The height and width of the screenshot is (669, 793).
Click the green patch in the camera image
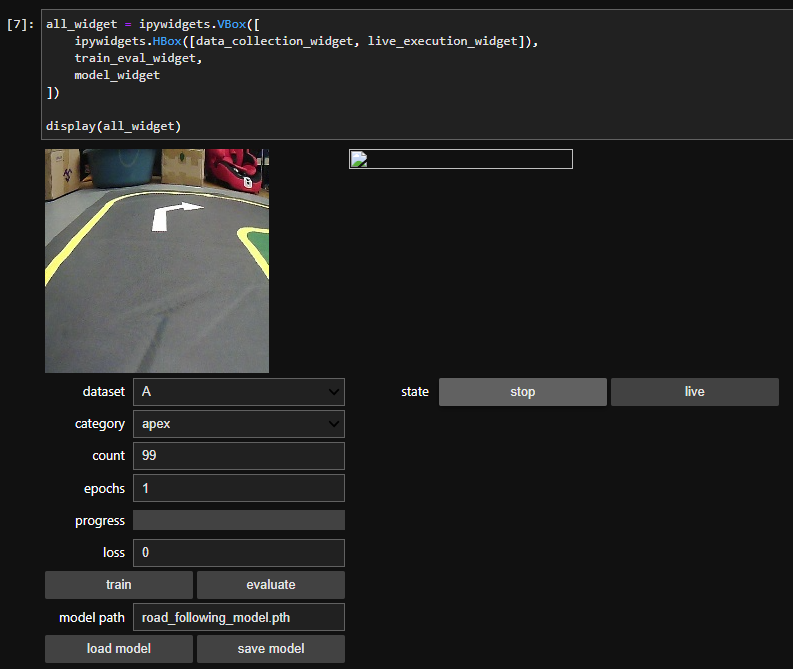259,245
